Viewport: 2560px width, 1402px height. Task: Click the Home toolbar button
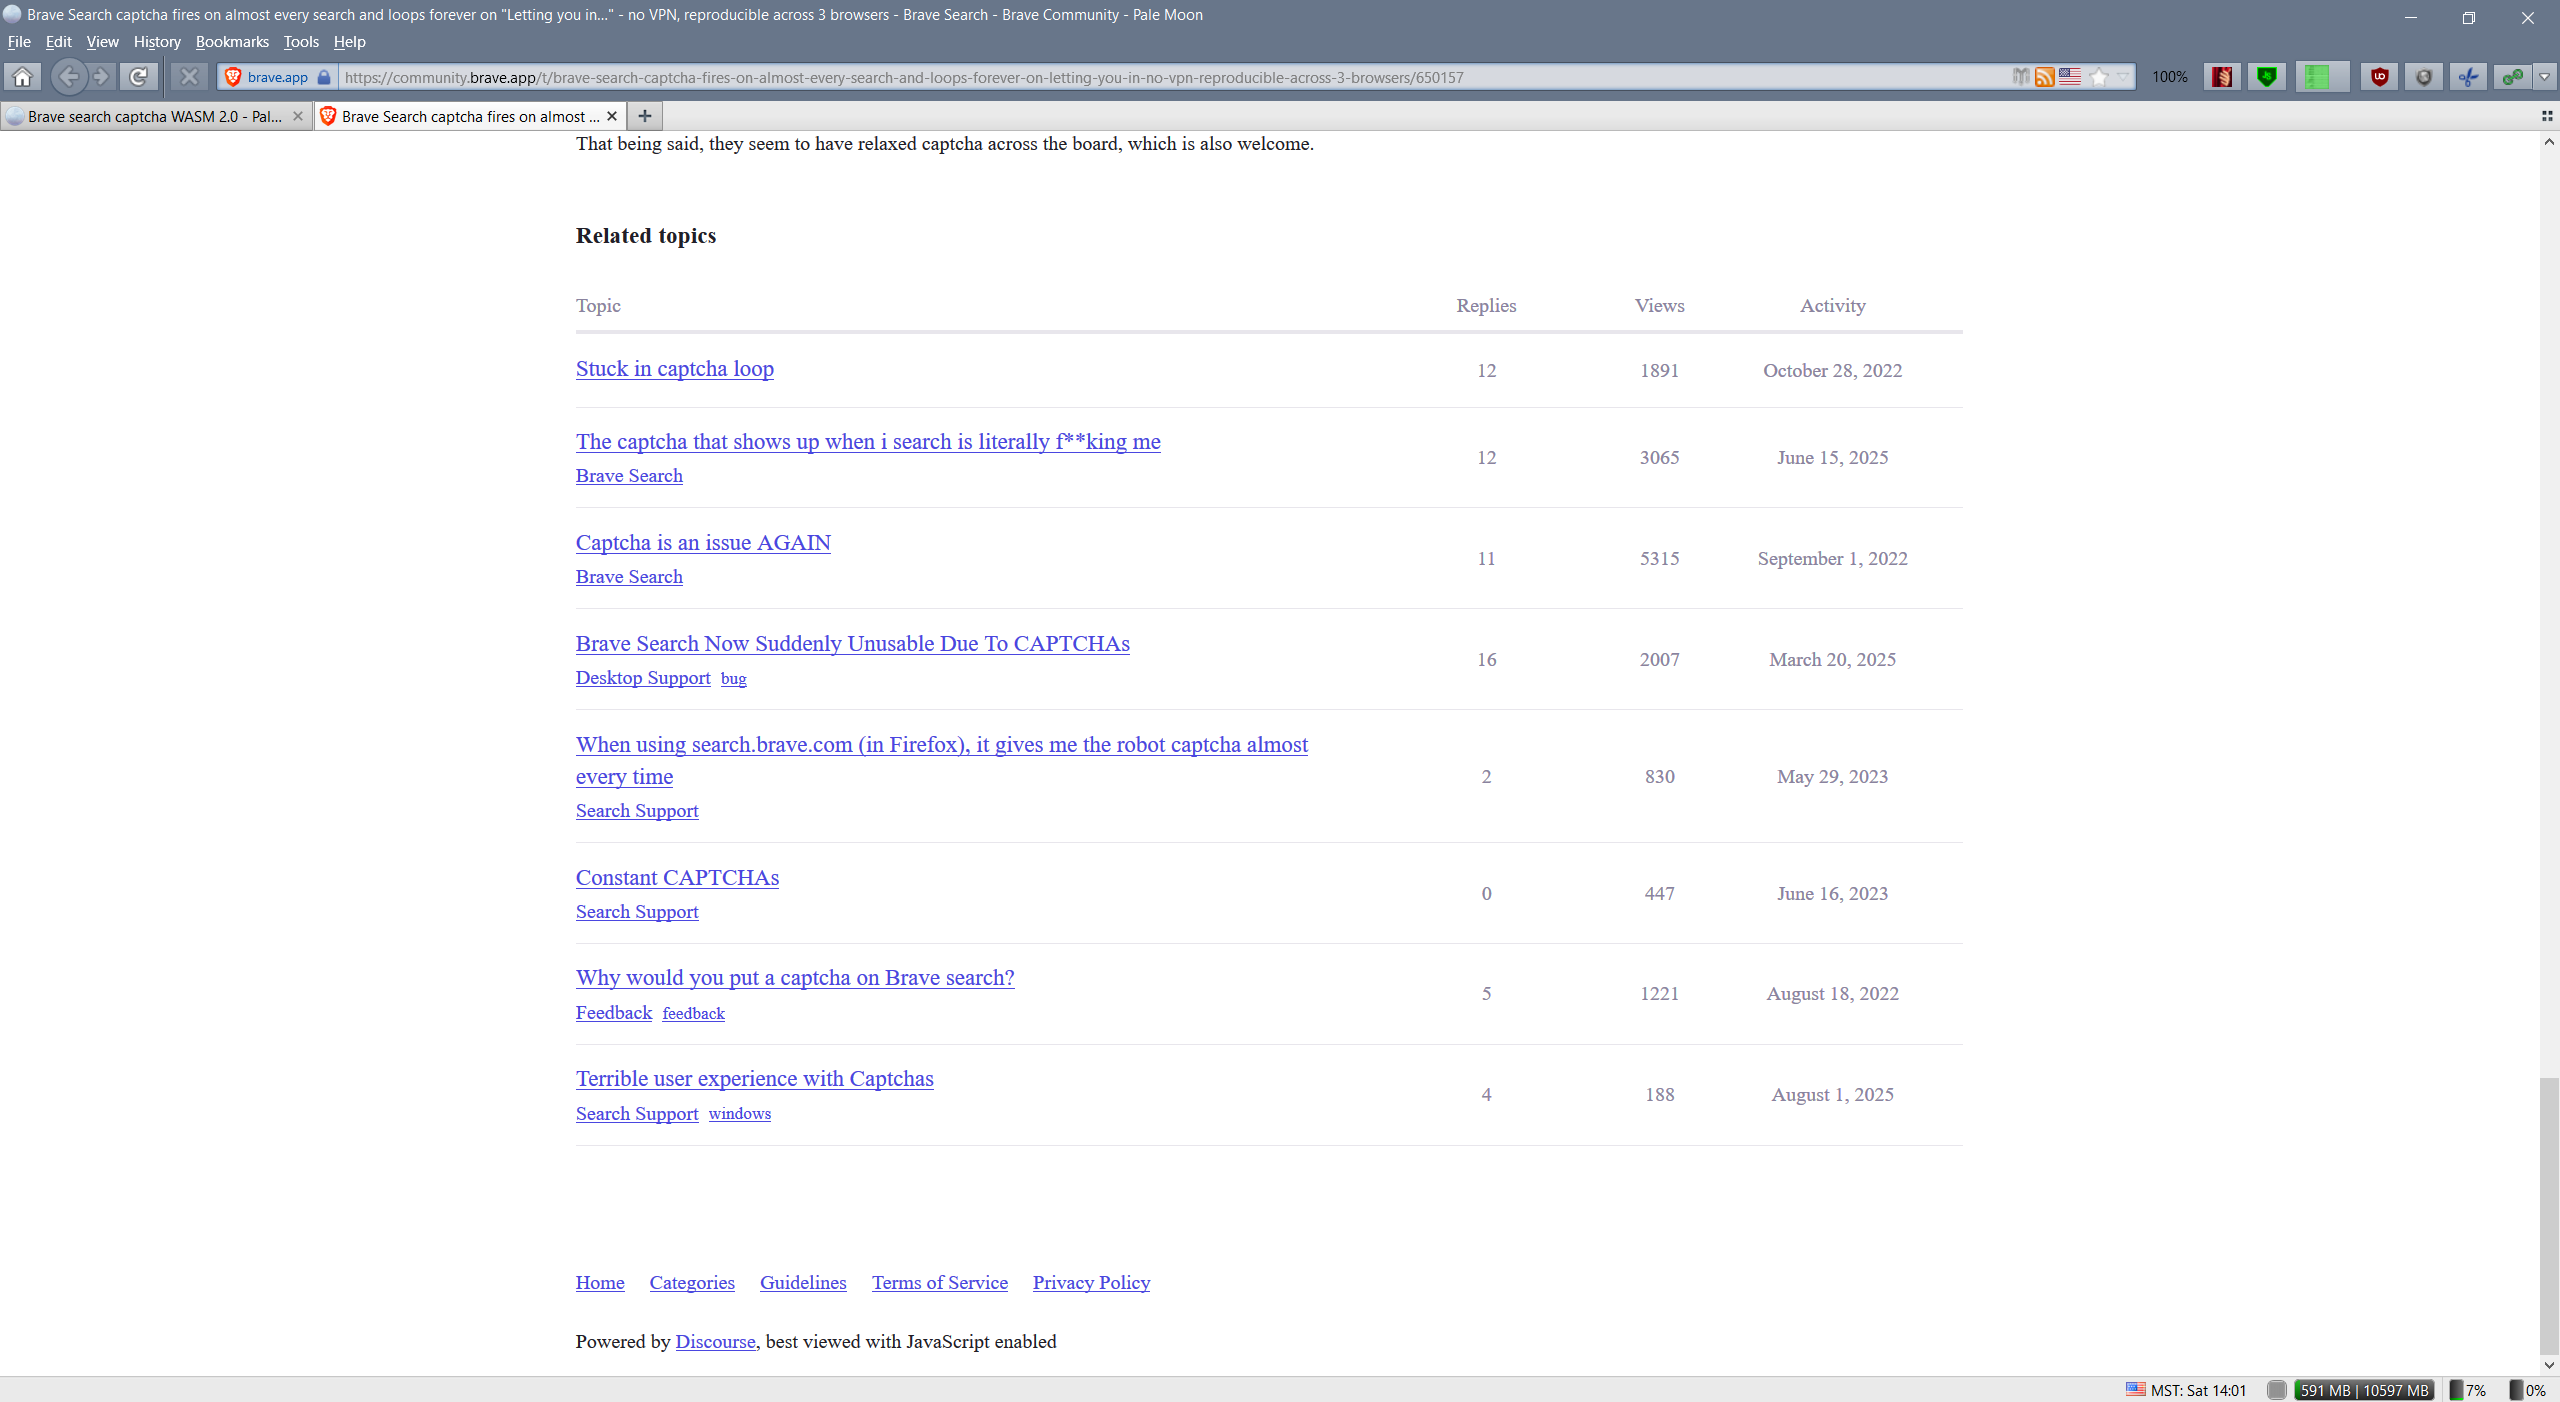pyautogui.click(x=22, y=77)
